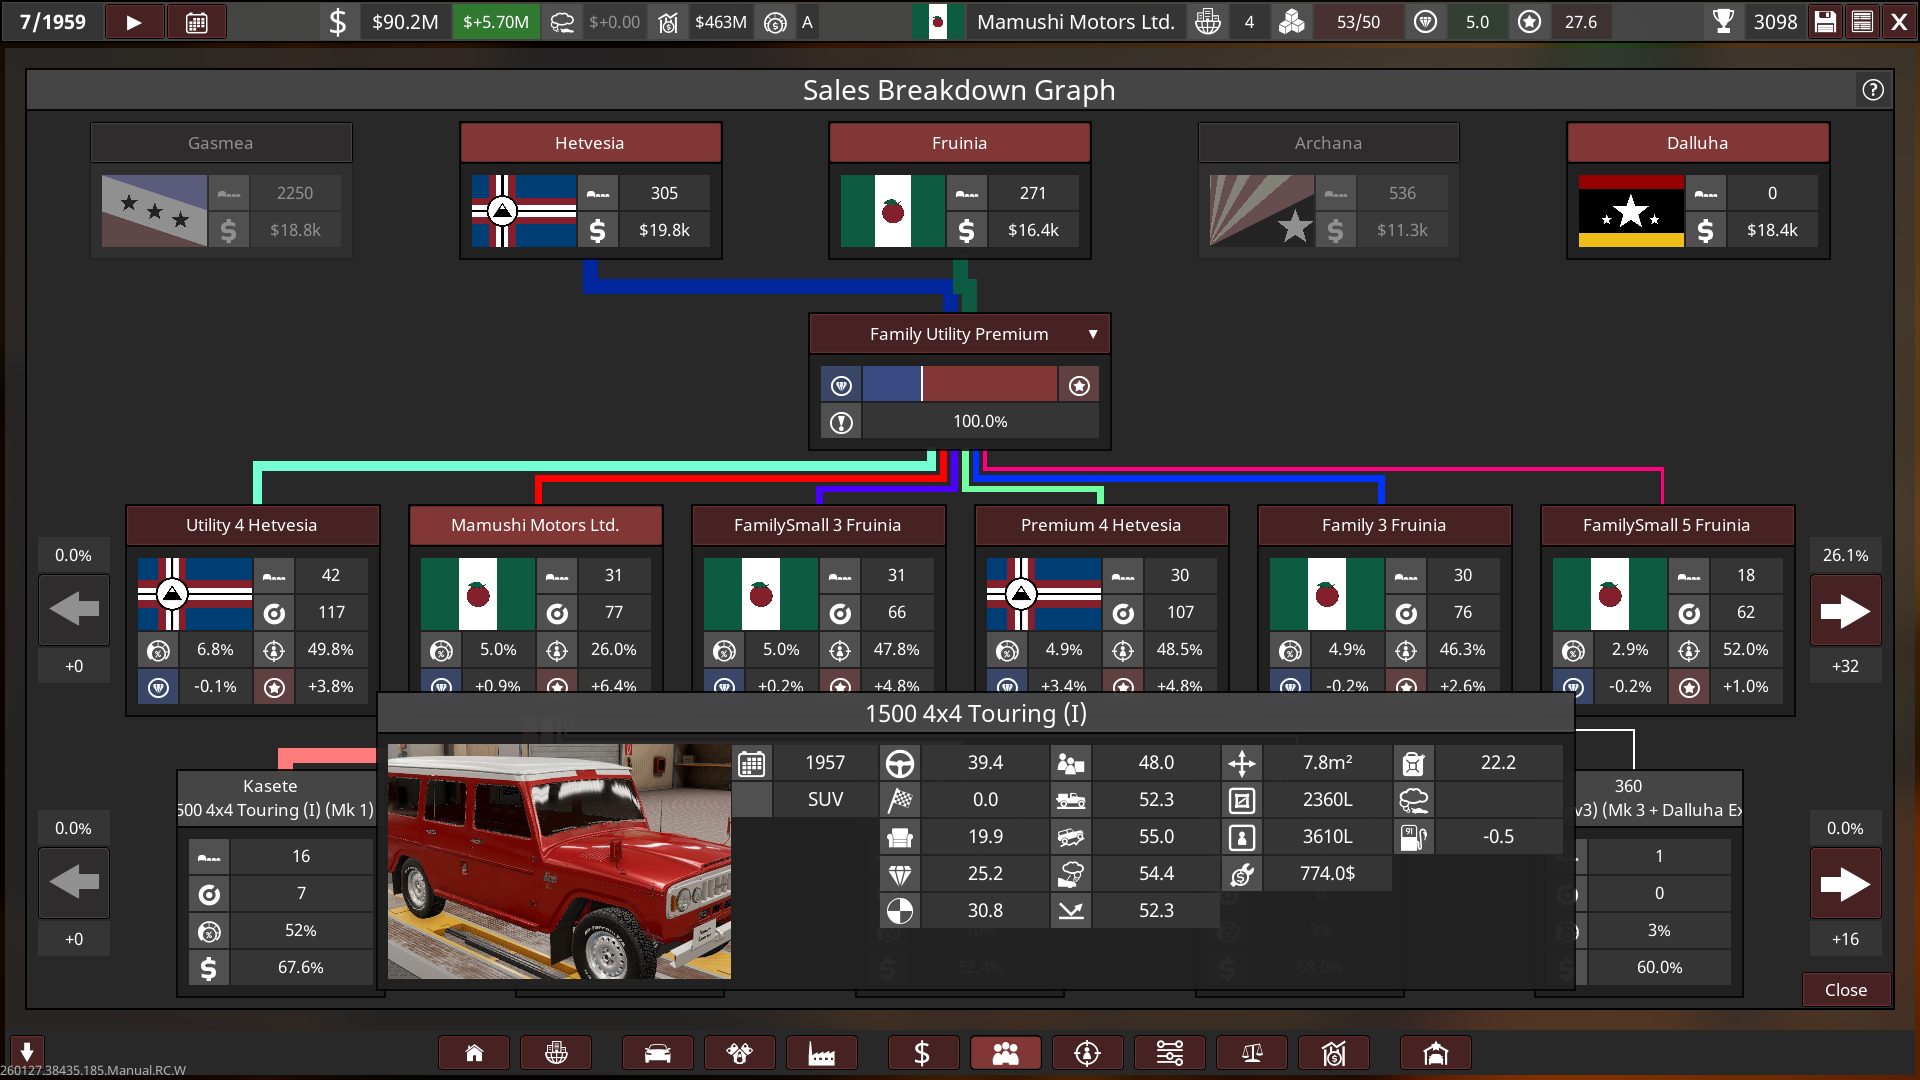
Task: Click left arrow beside Utility 4 Hetvesia
Action: coord(74,609)
